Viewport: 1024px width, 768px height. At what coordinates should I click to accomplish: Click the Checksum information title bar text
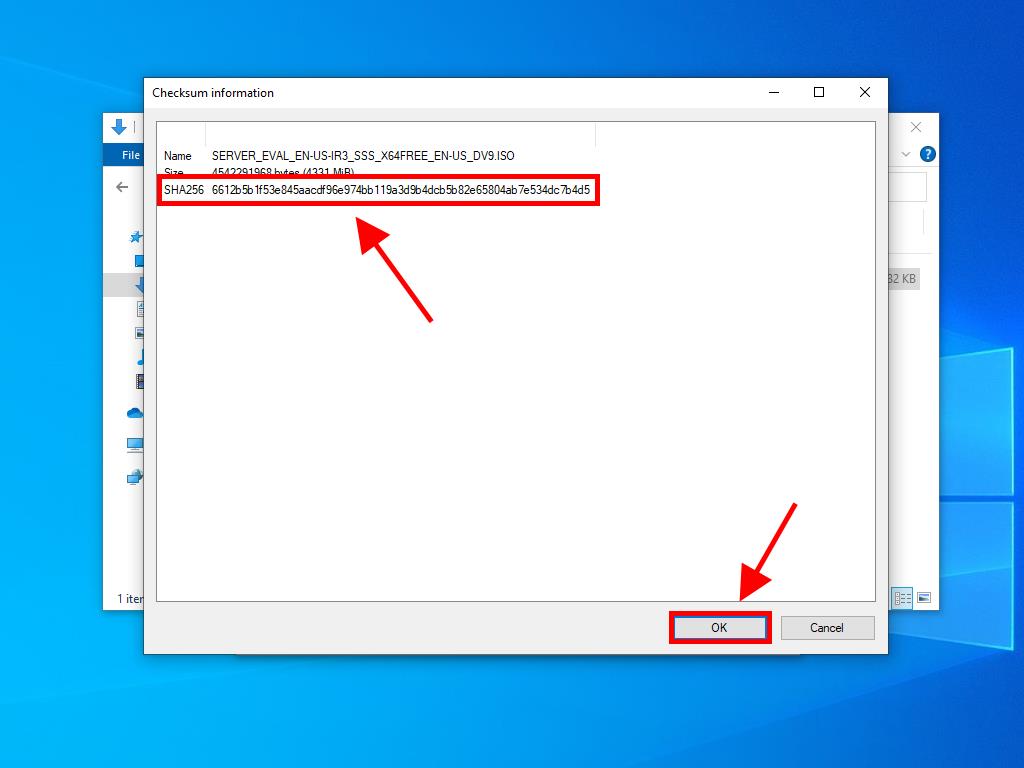pos(213,93)
